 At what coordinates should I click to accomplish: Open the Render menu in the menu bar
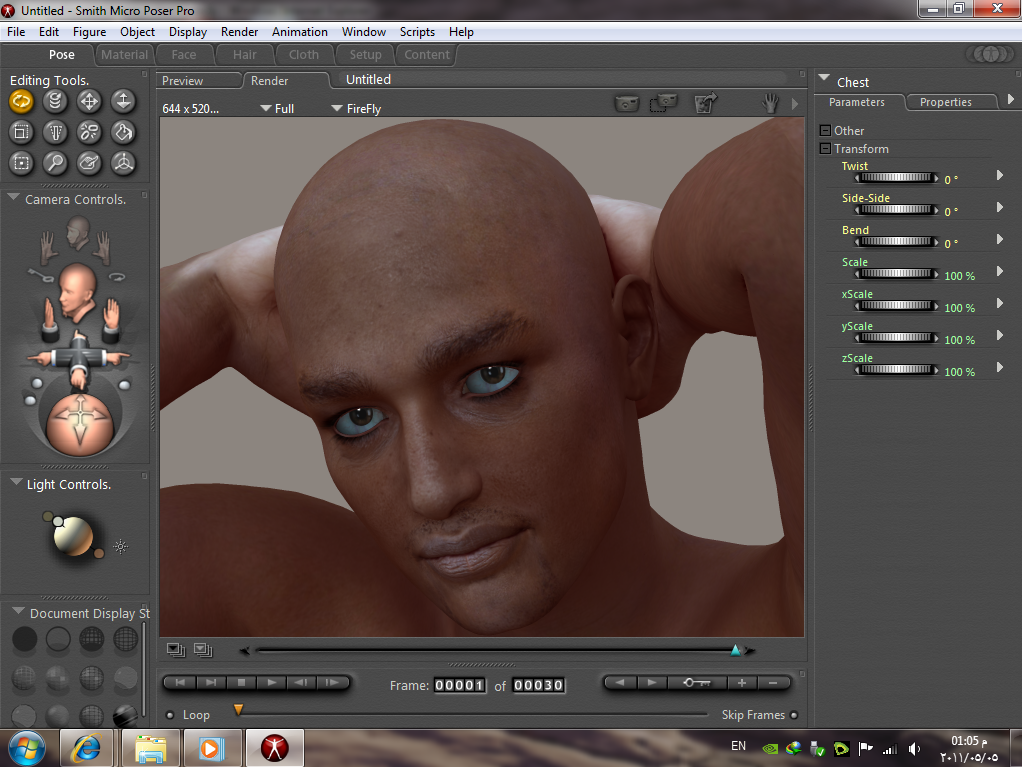coord(239,32)
